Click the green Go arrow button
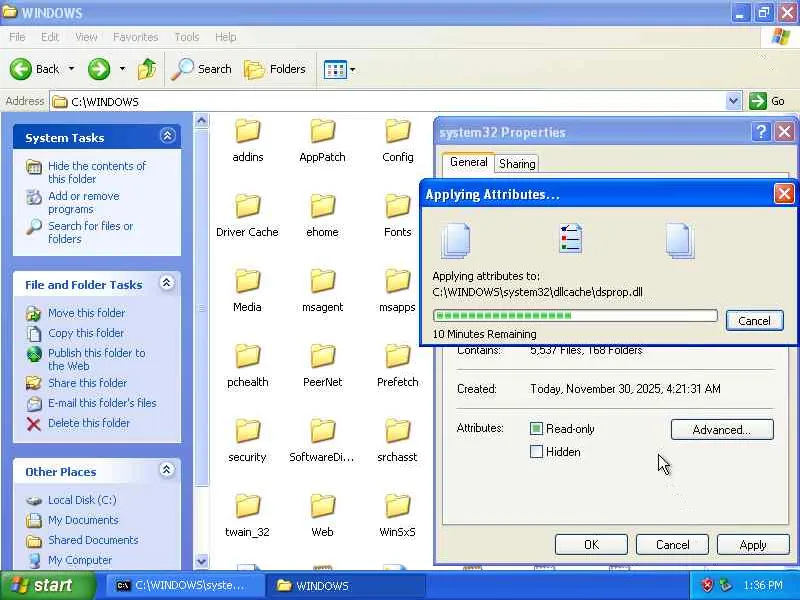 pyautogui.click(x=758, y=101)
